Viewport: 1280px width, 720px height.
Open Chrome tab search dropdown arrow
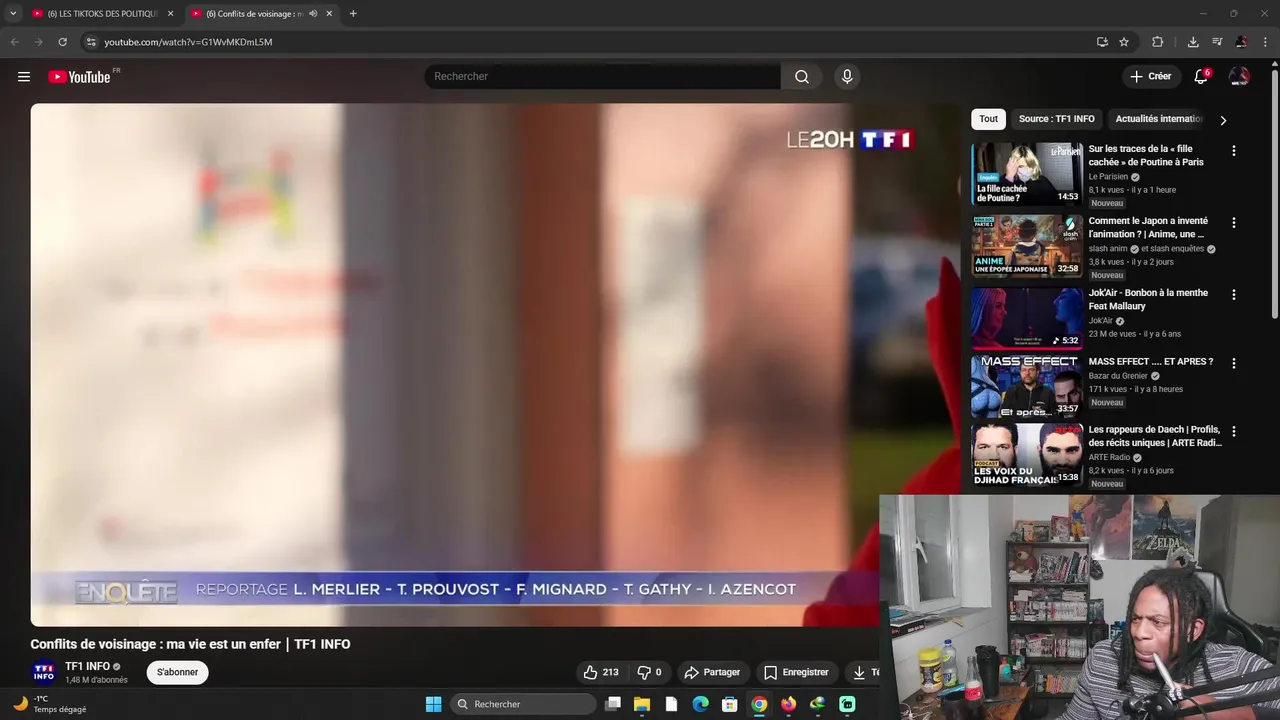click(13, 14)
